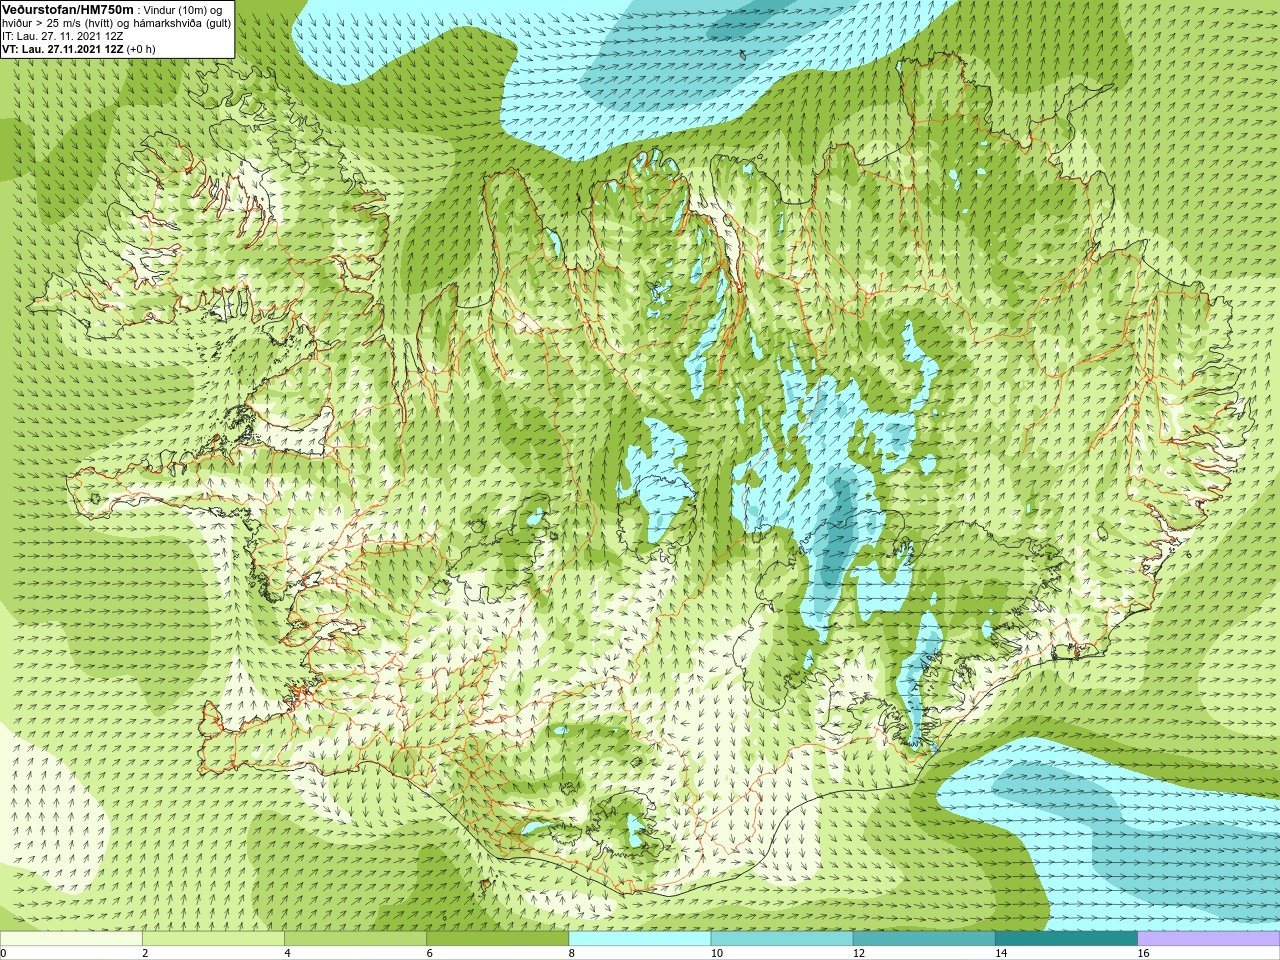The width and height of the screenshot is (1280, 960).
Task: Select the 14–16 m/s dark teal legend color
Action: (x=1067, y=939)
